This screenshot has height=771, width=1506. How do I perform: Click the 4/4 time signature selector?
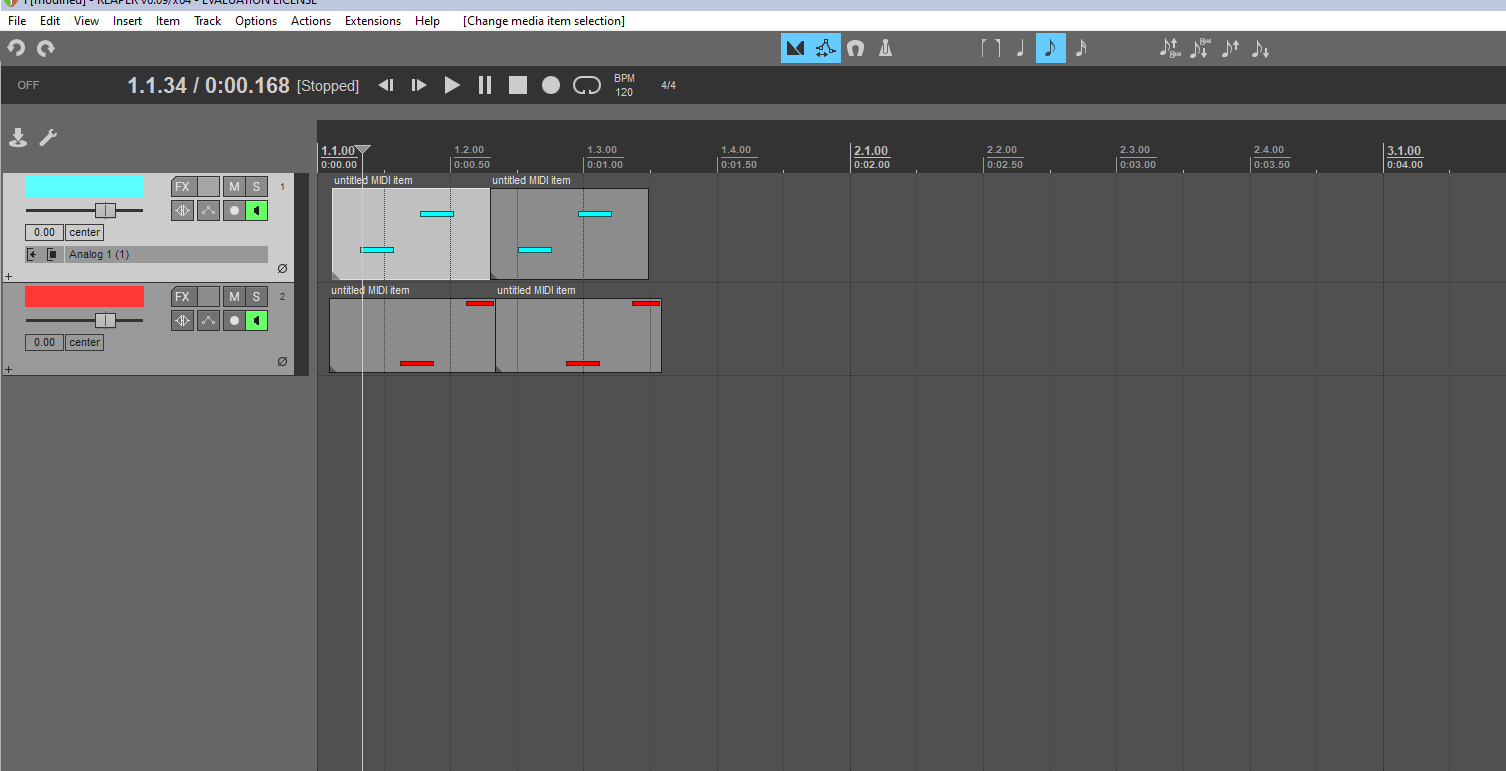pos(668,85)
